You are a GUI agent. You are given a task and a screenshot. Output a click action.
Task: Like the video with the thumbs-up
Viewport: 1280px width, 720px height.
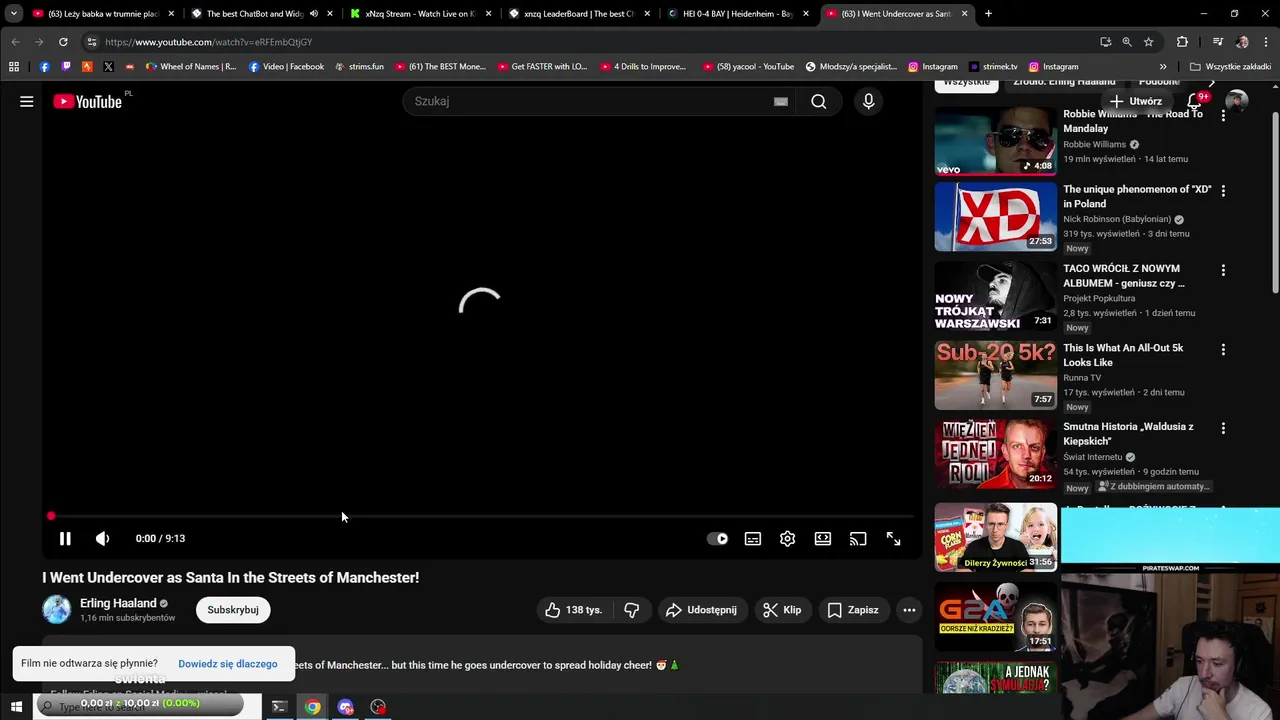point(573,610)
